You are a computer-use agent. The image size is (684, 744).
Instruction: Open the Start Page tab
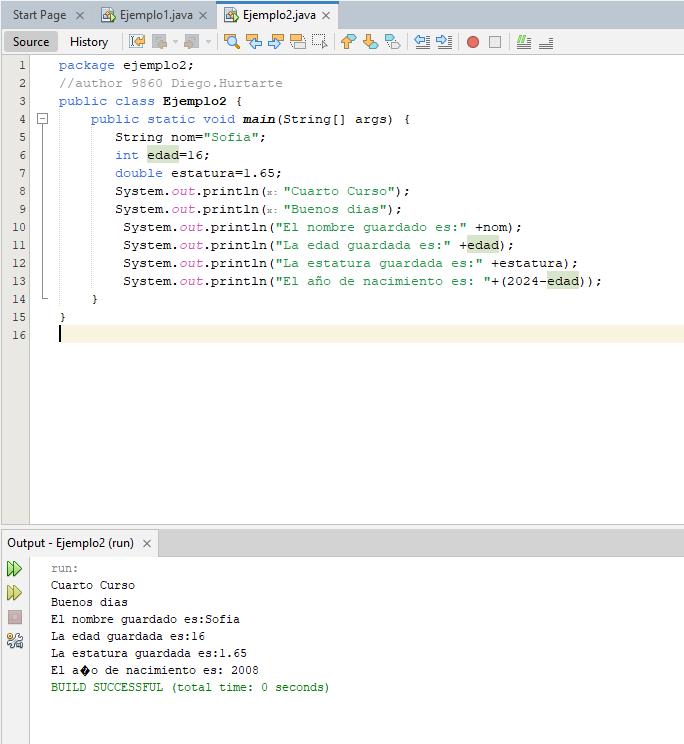[39, 15]
